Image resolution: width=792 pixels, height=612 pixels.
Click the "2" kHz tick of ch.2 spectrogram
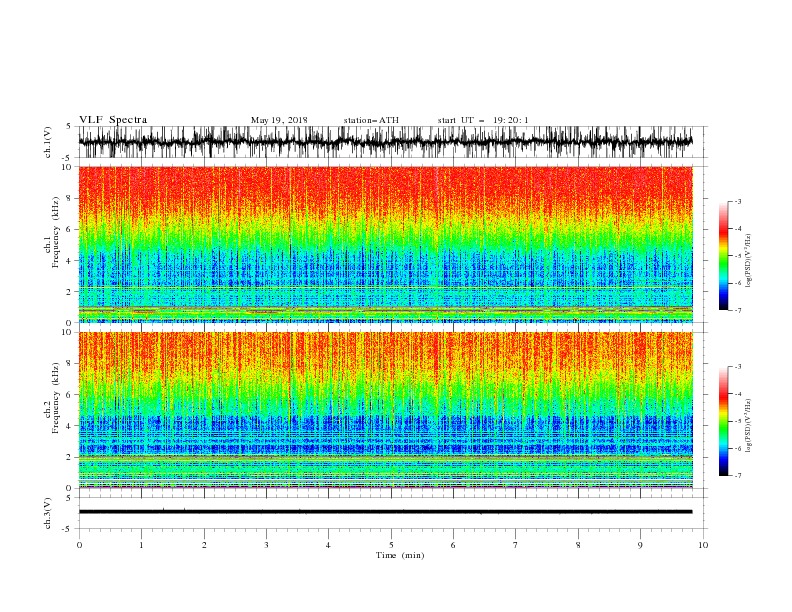point(70,457)
